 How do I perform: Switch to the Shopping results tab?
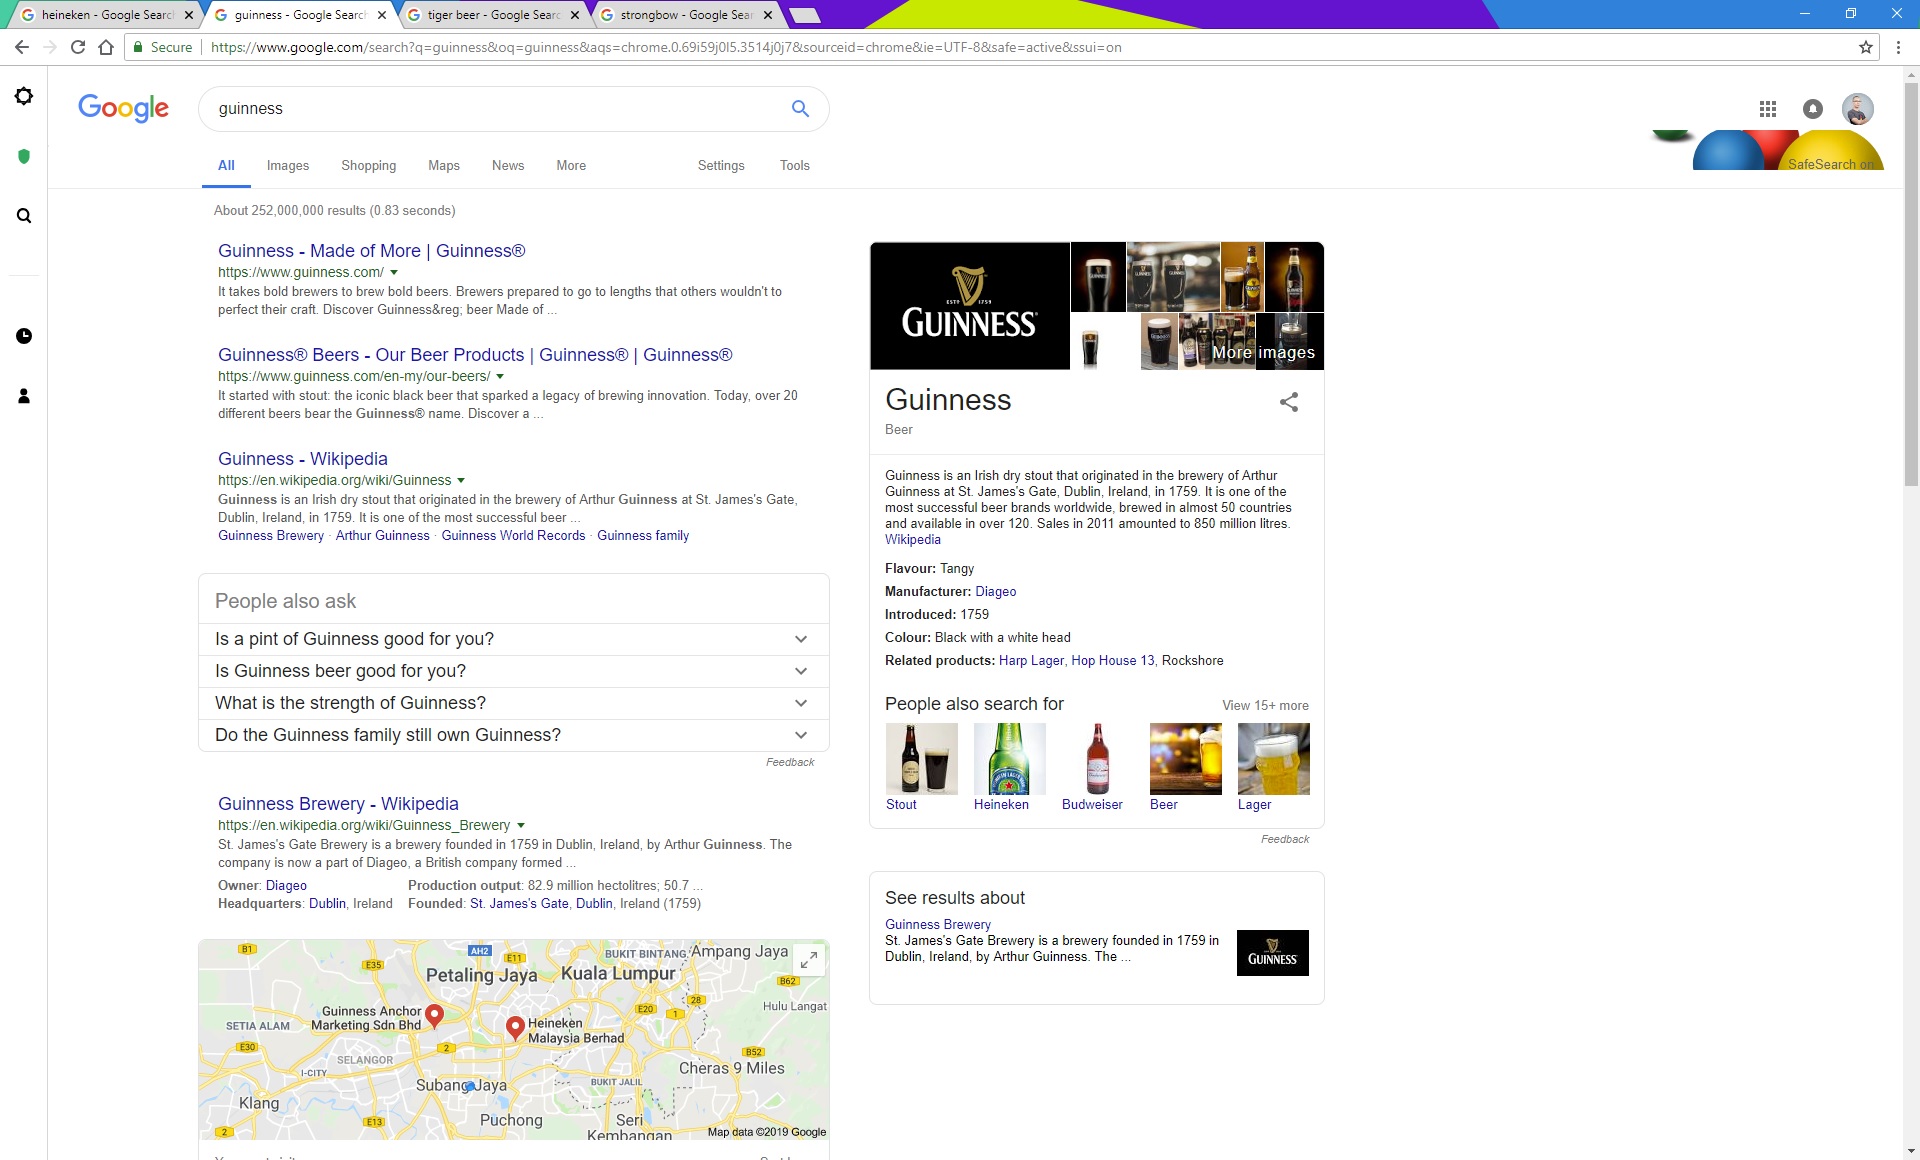pyautogui.click(x=369, y=165)
